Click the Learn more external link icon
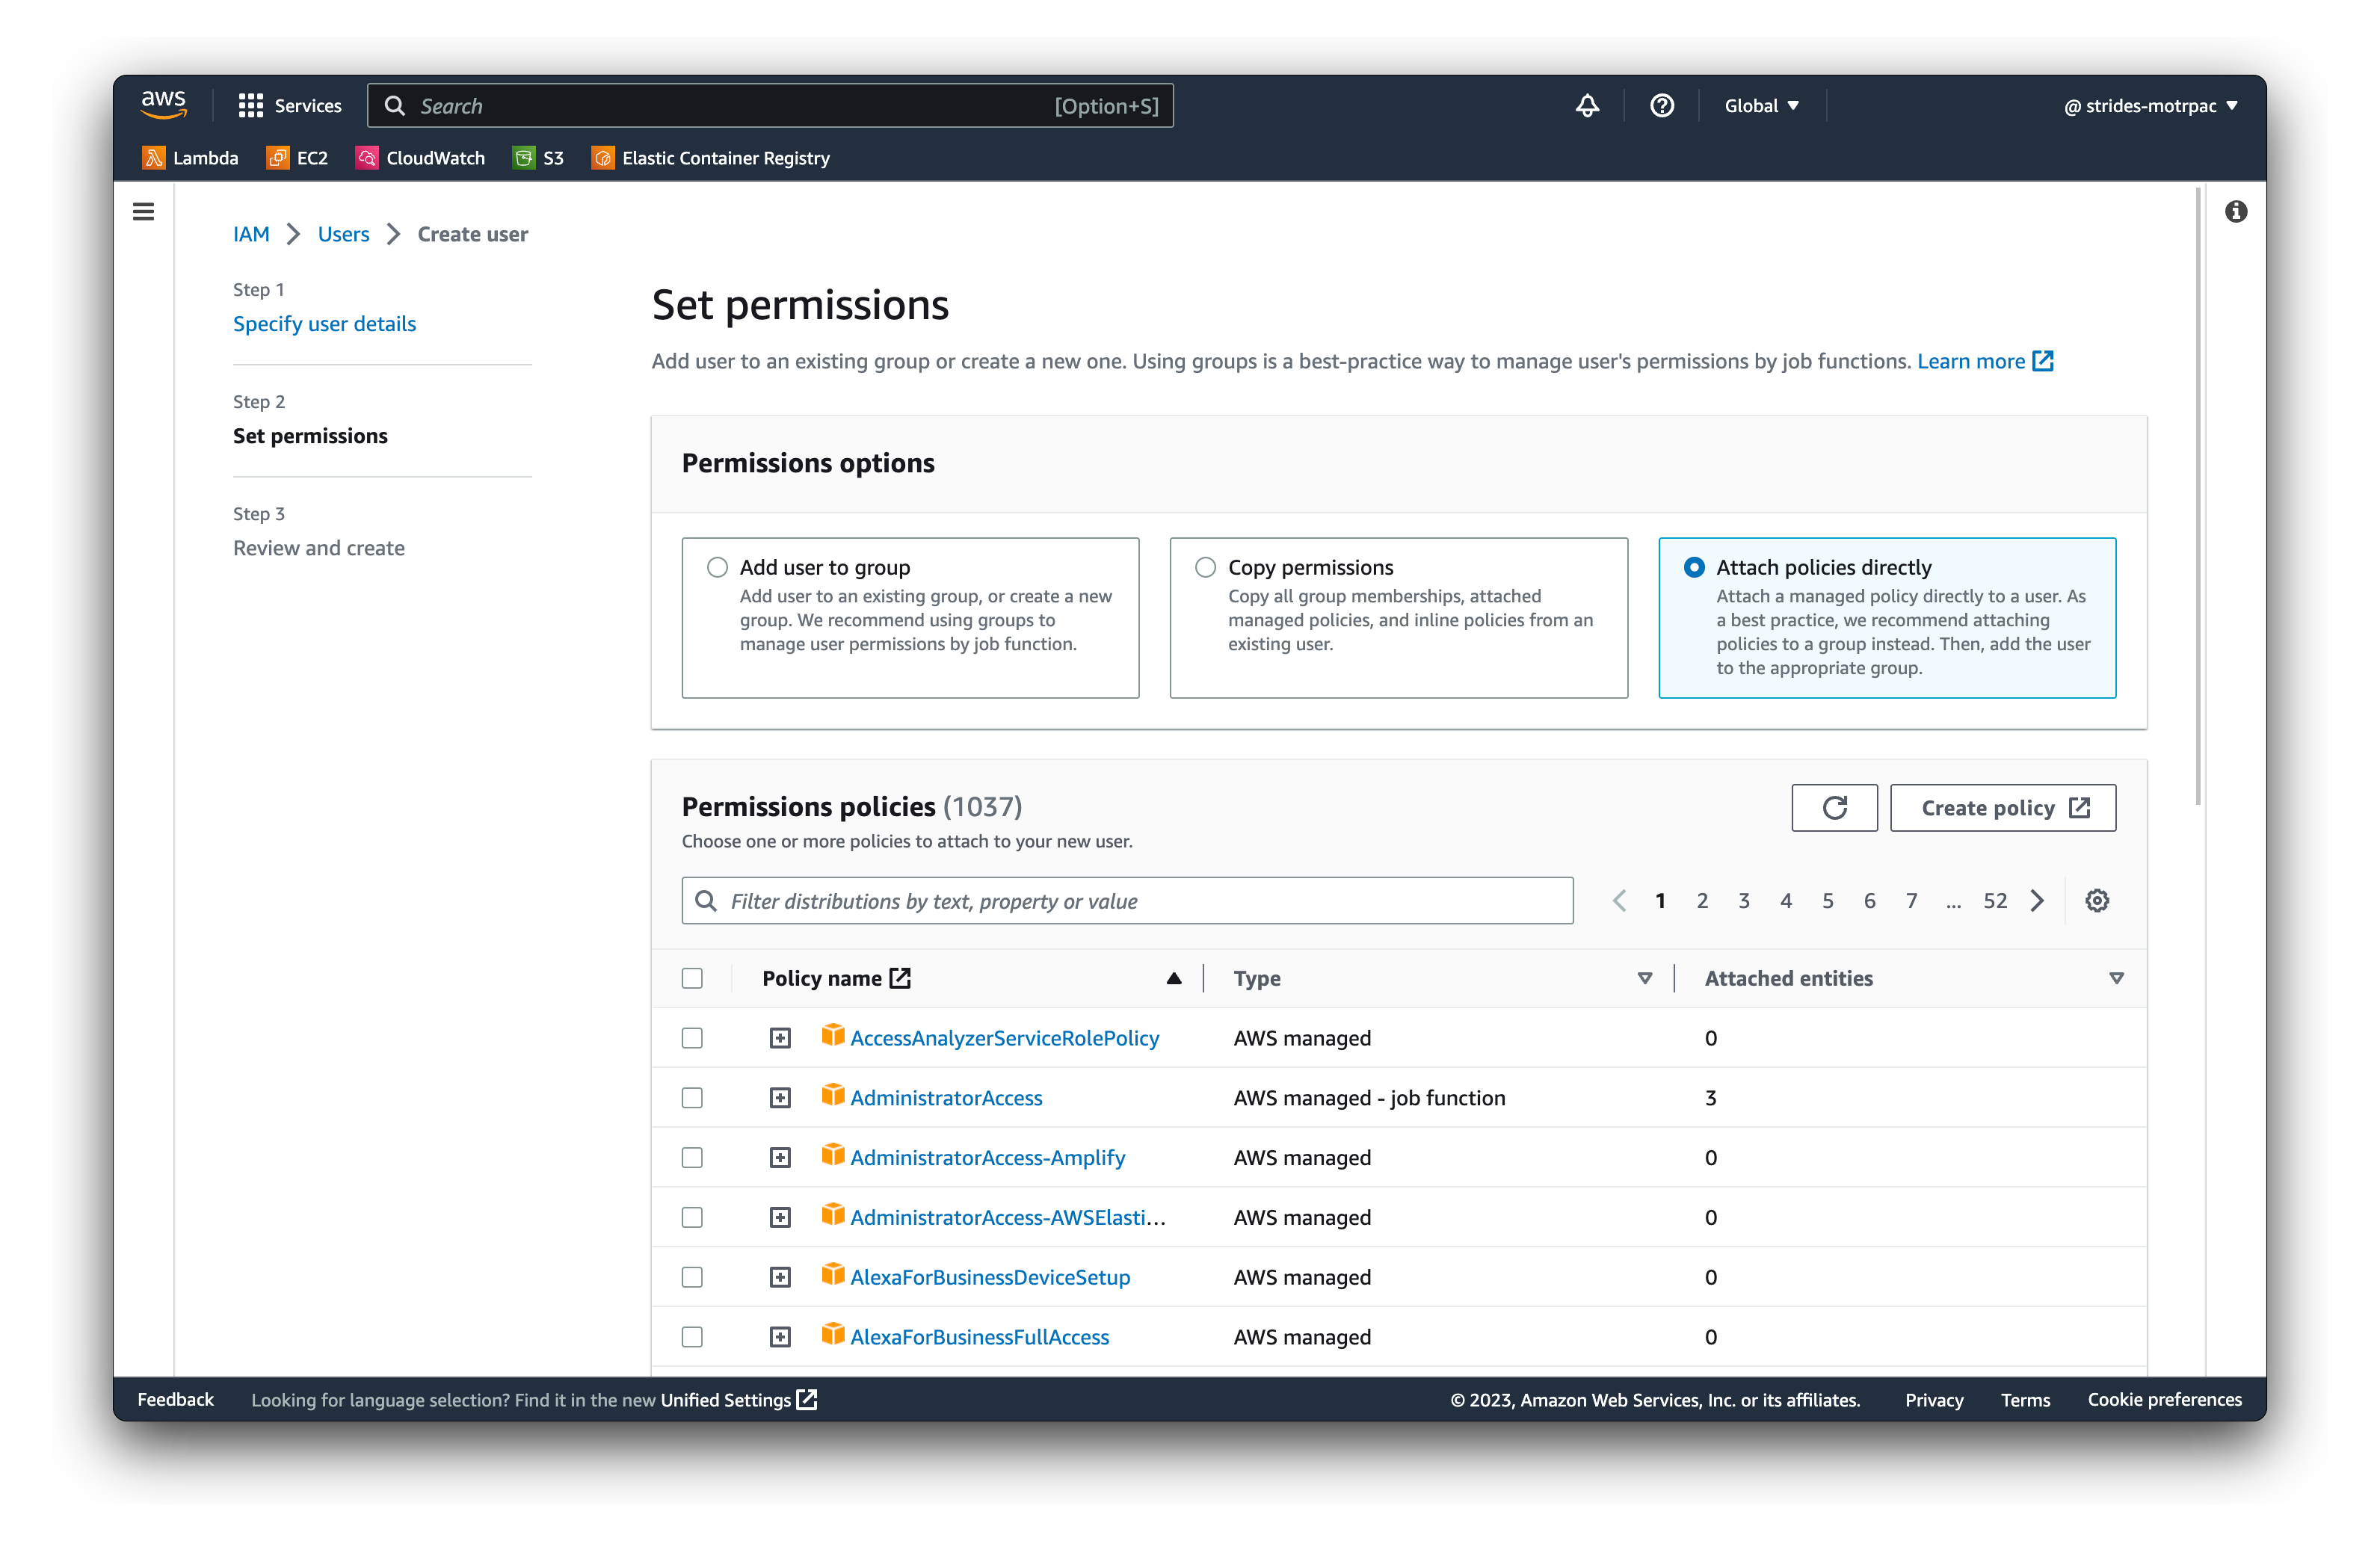The width and height of the screenshot is (2380, 1541). pyautogui.click(x=2043, y=361)
